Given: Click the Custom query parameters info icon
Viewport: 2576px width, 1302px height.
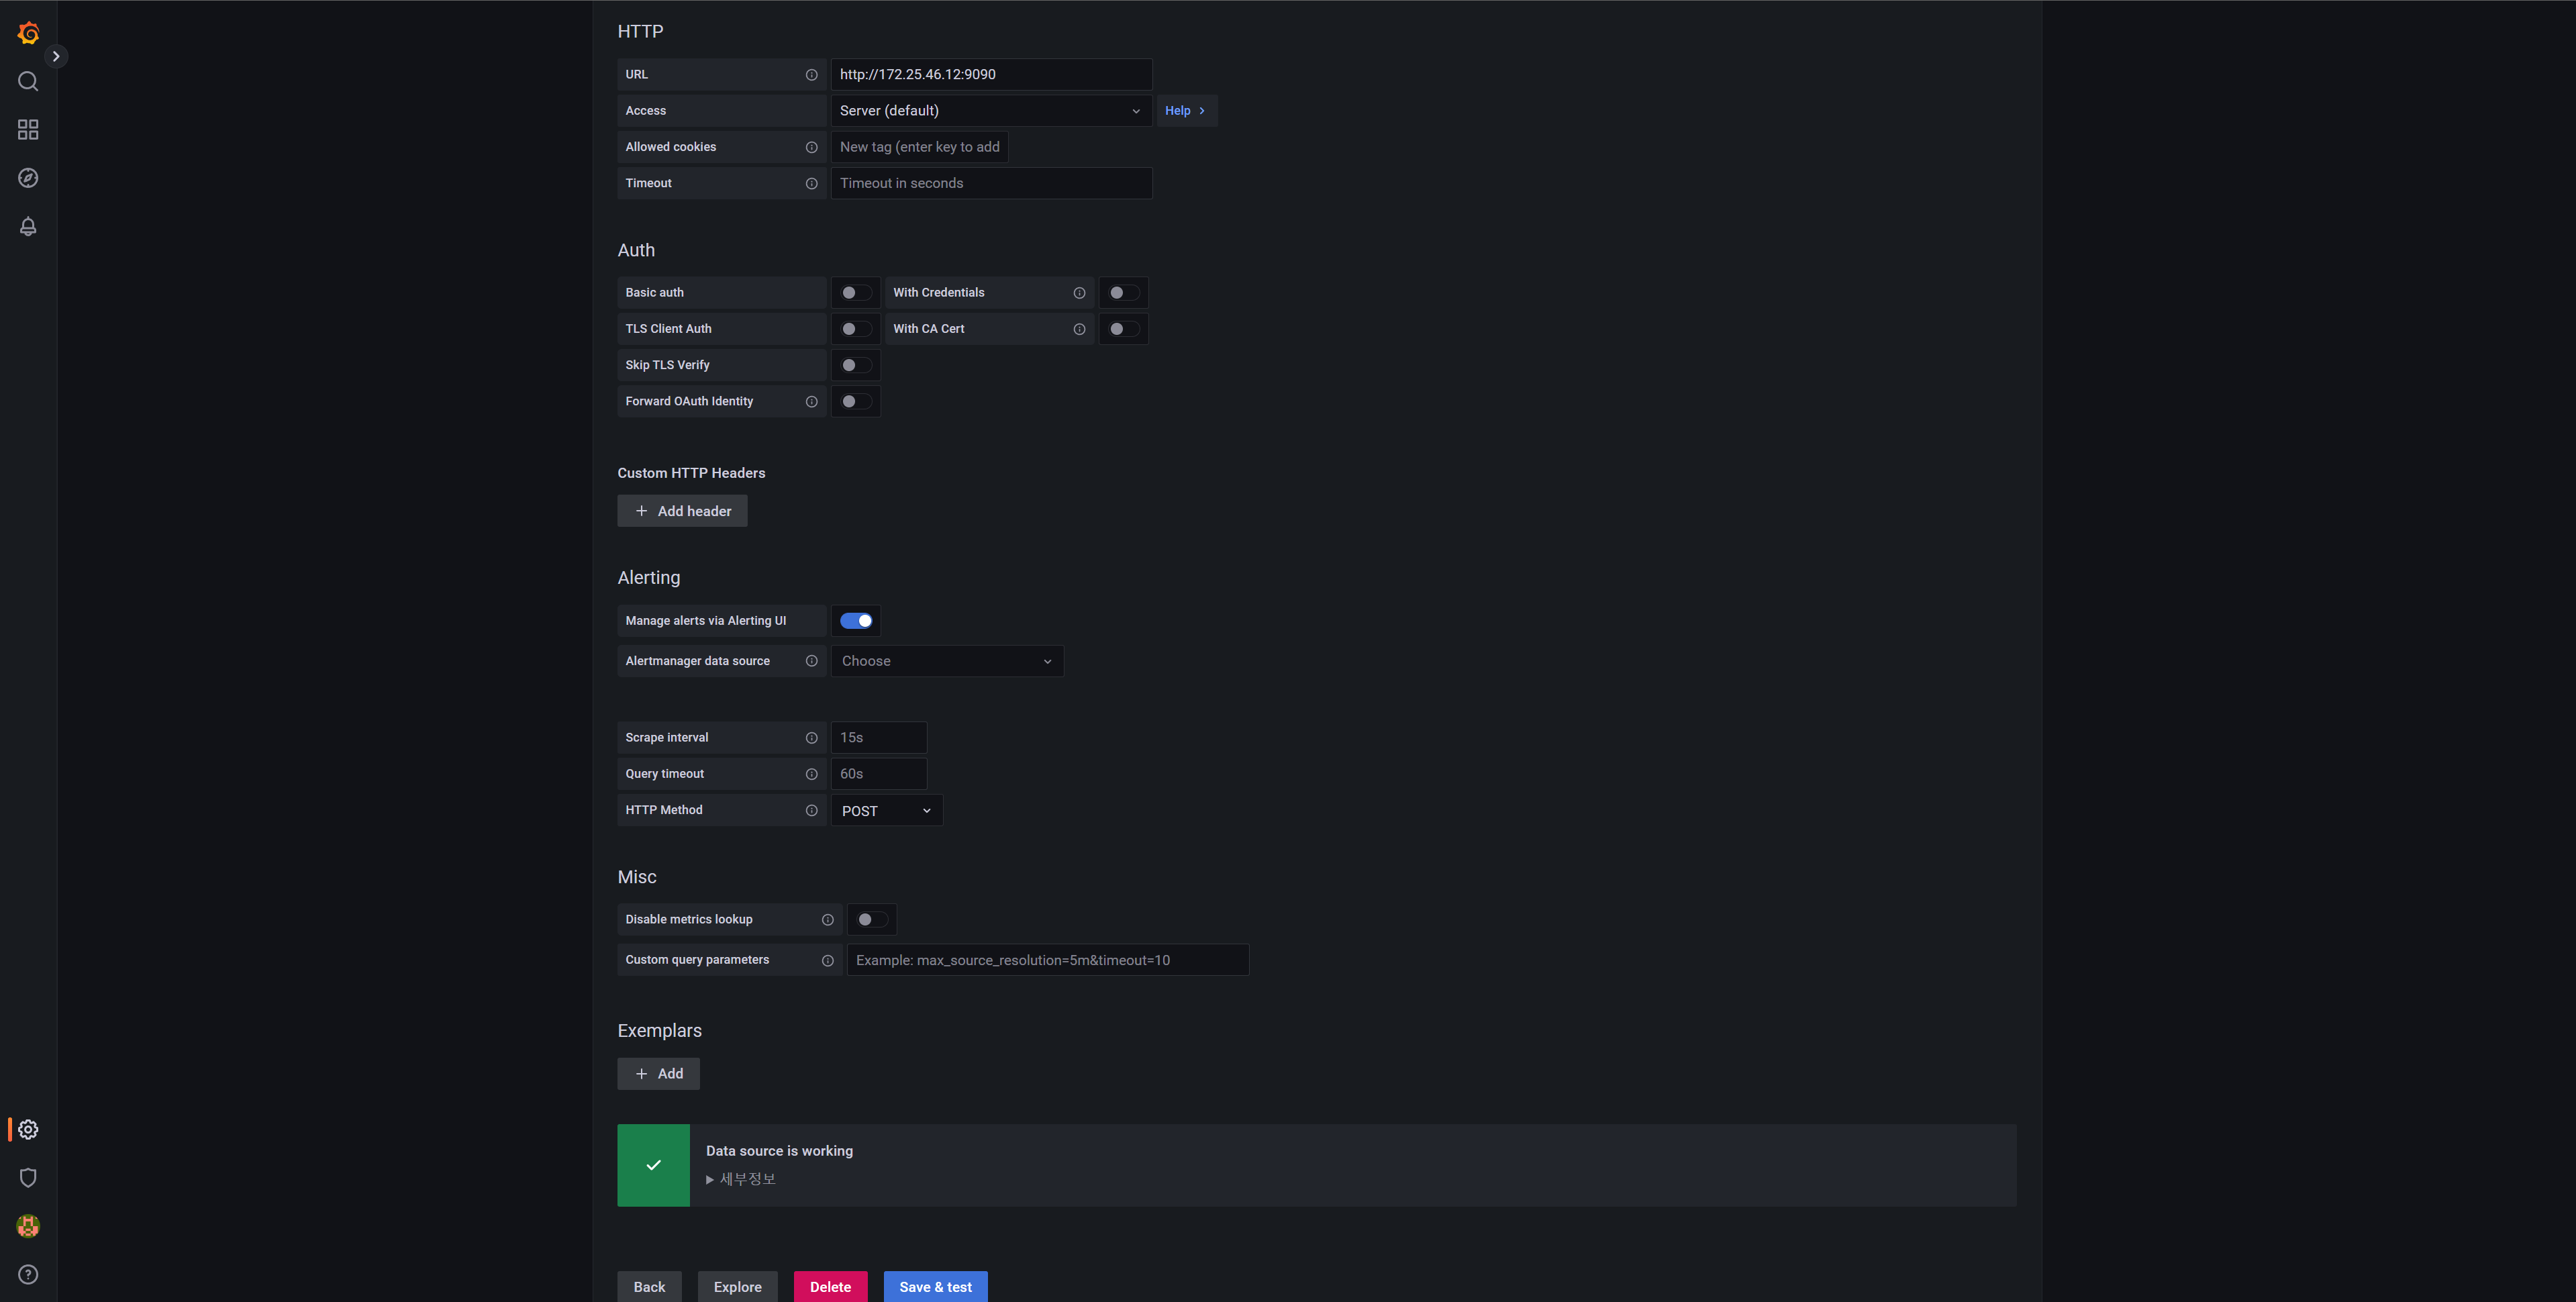Looking at the screenshot, I should click(827, 960).
